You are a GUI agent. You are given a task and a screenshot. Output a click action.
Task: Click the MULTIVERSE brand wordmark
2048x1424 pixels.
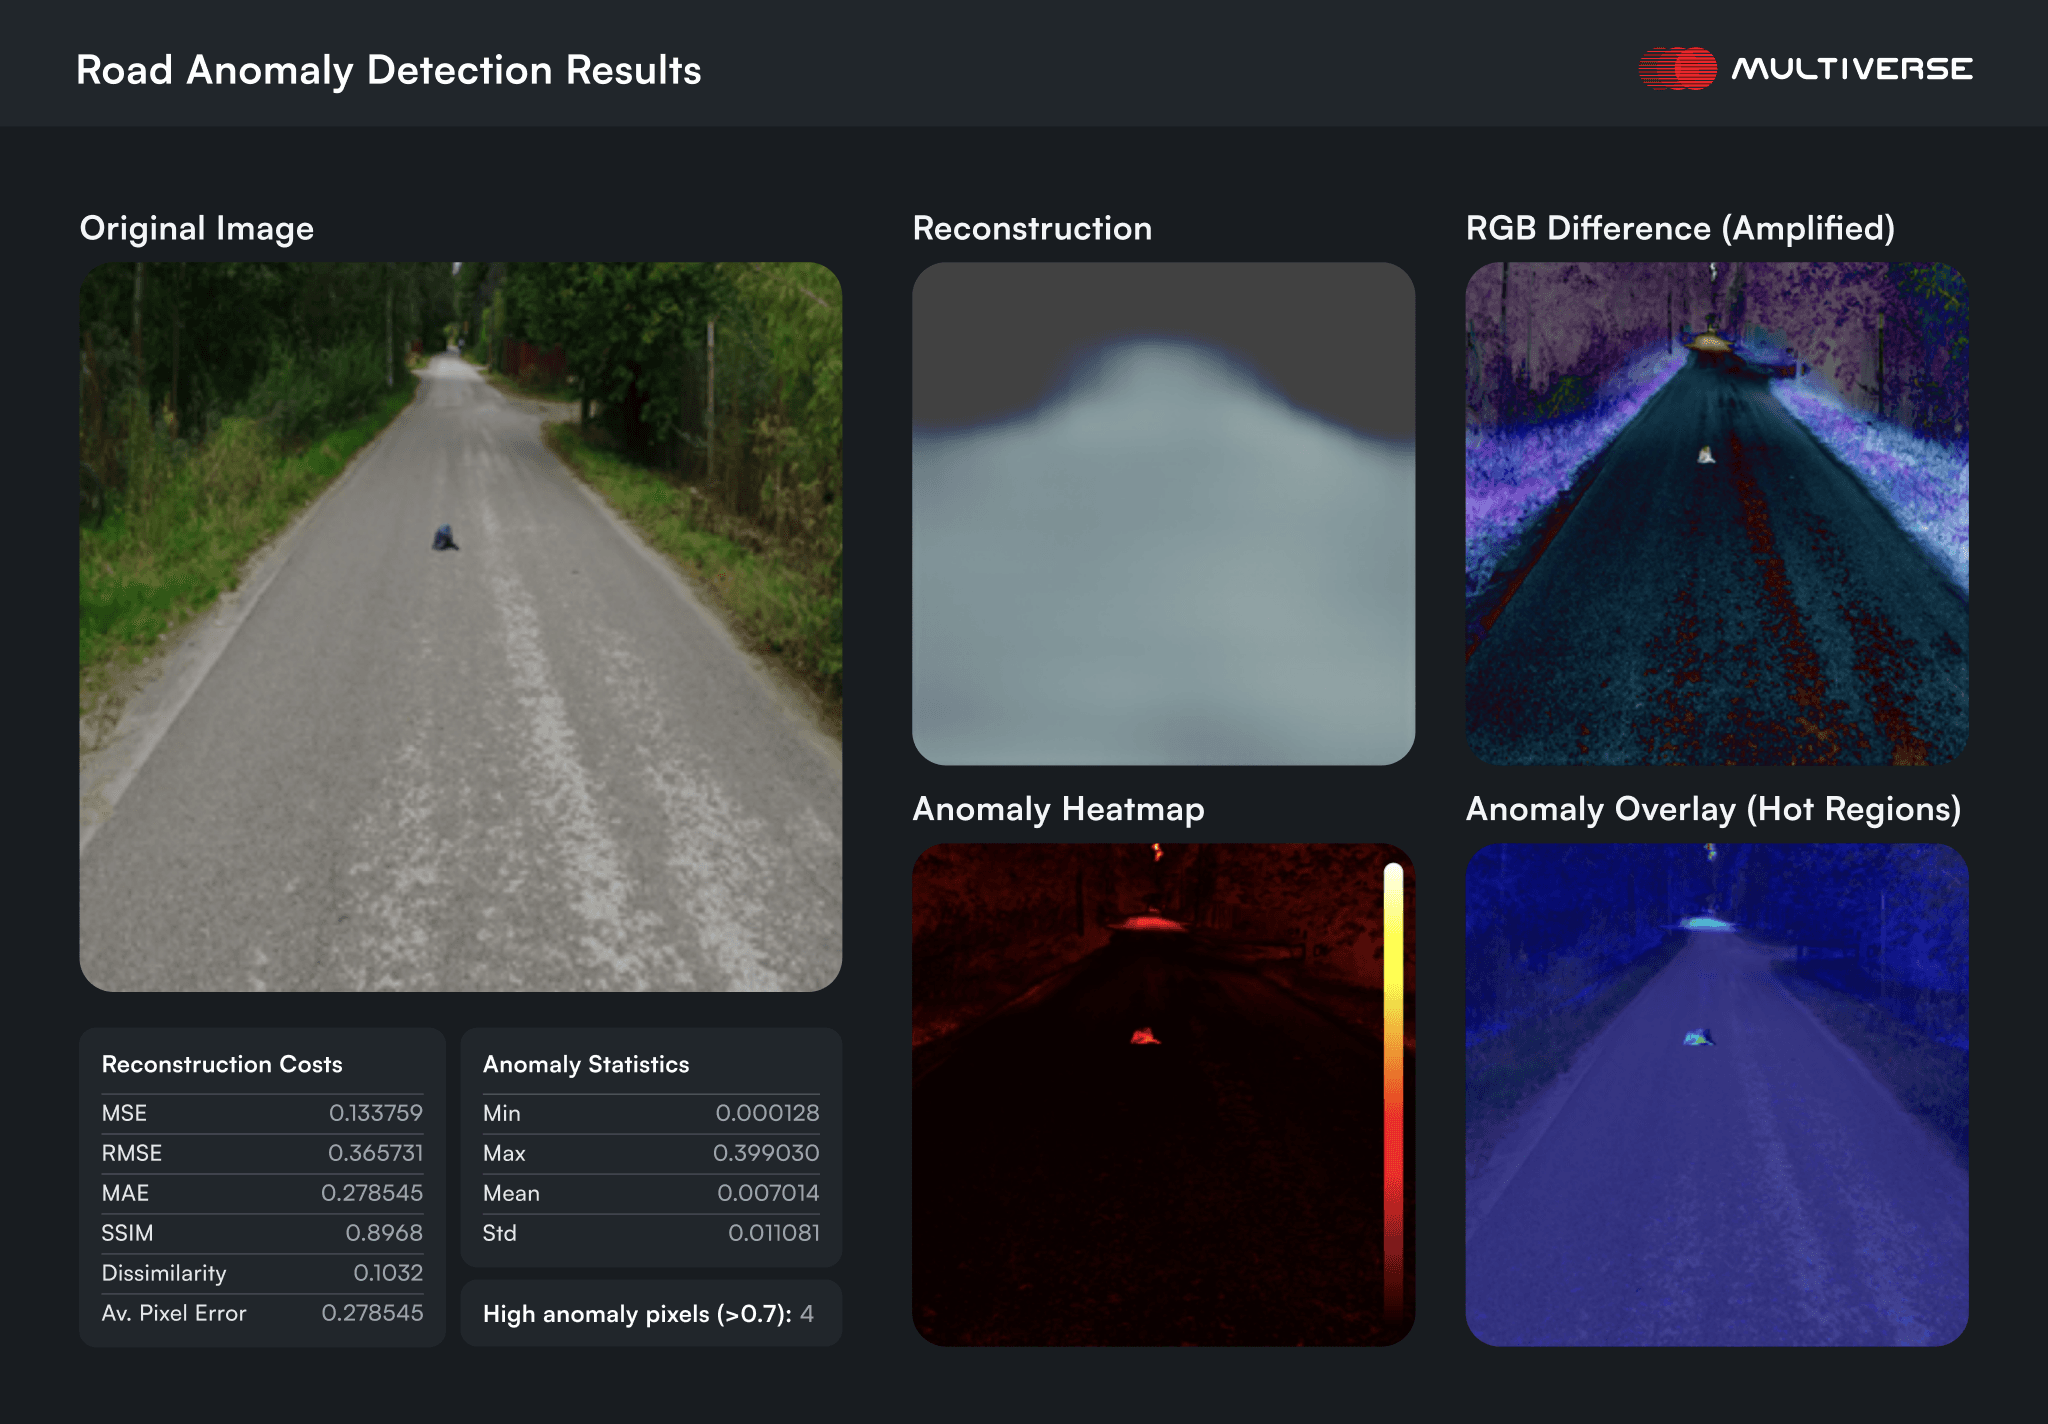click(1852, 69)
